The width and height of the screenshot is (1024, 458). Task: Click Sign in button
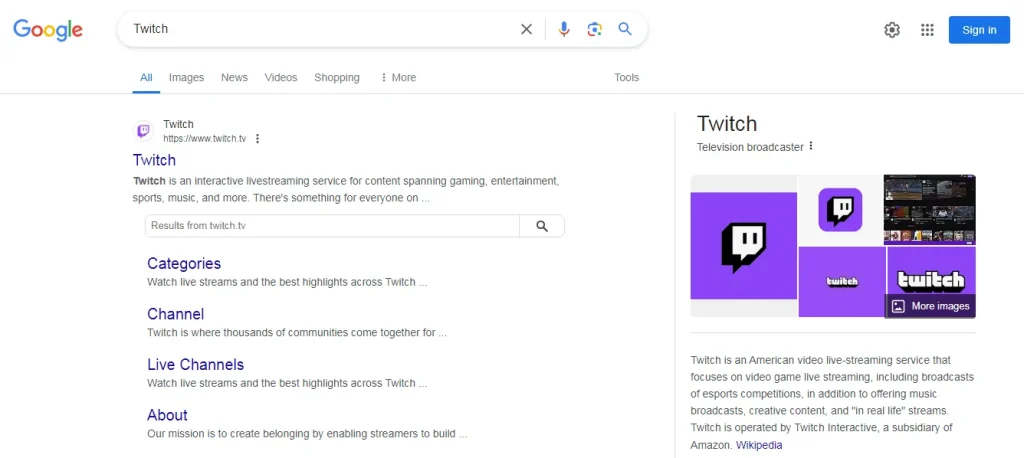(979, 30)
